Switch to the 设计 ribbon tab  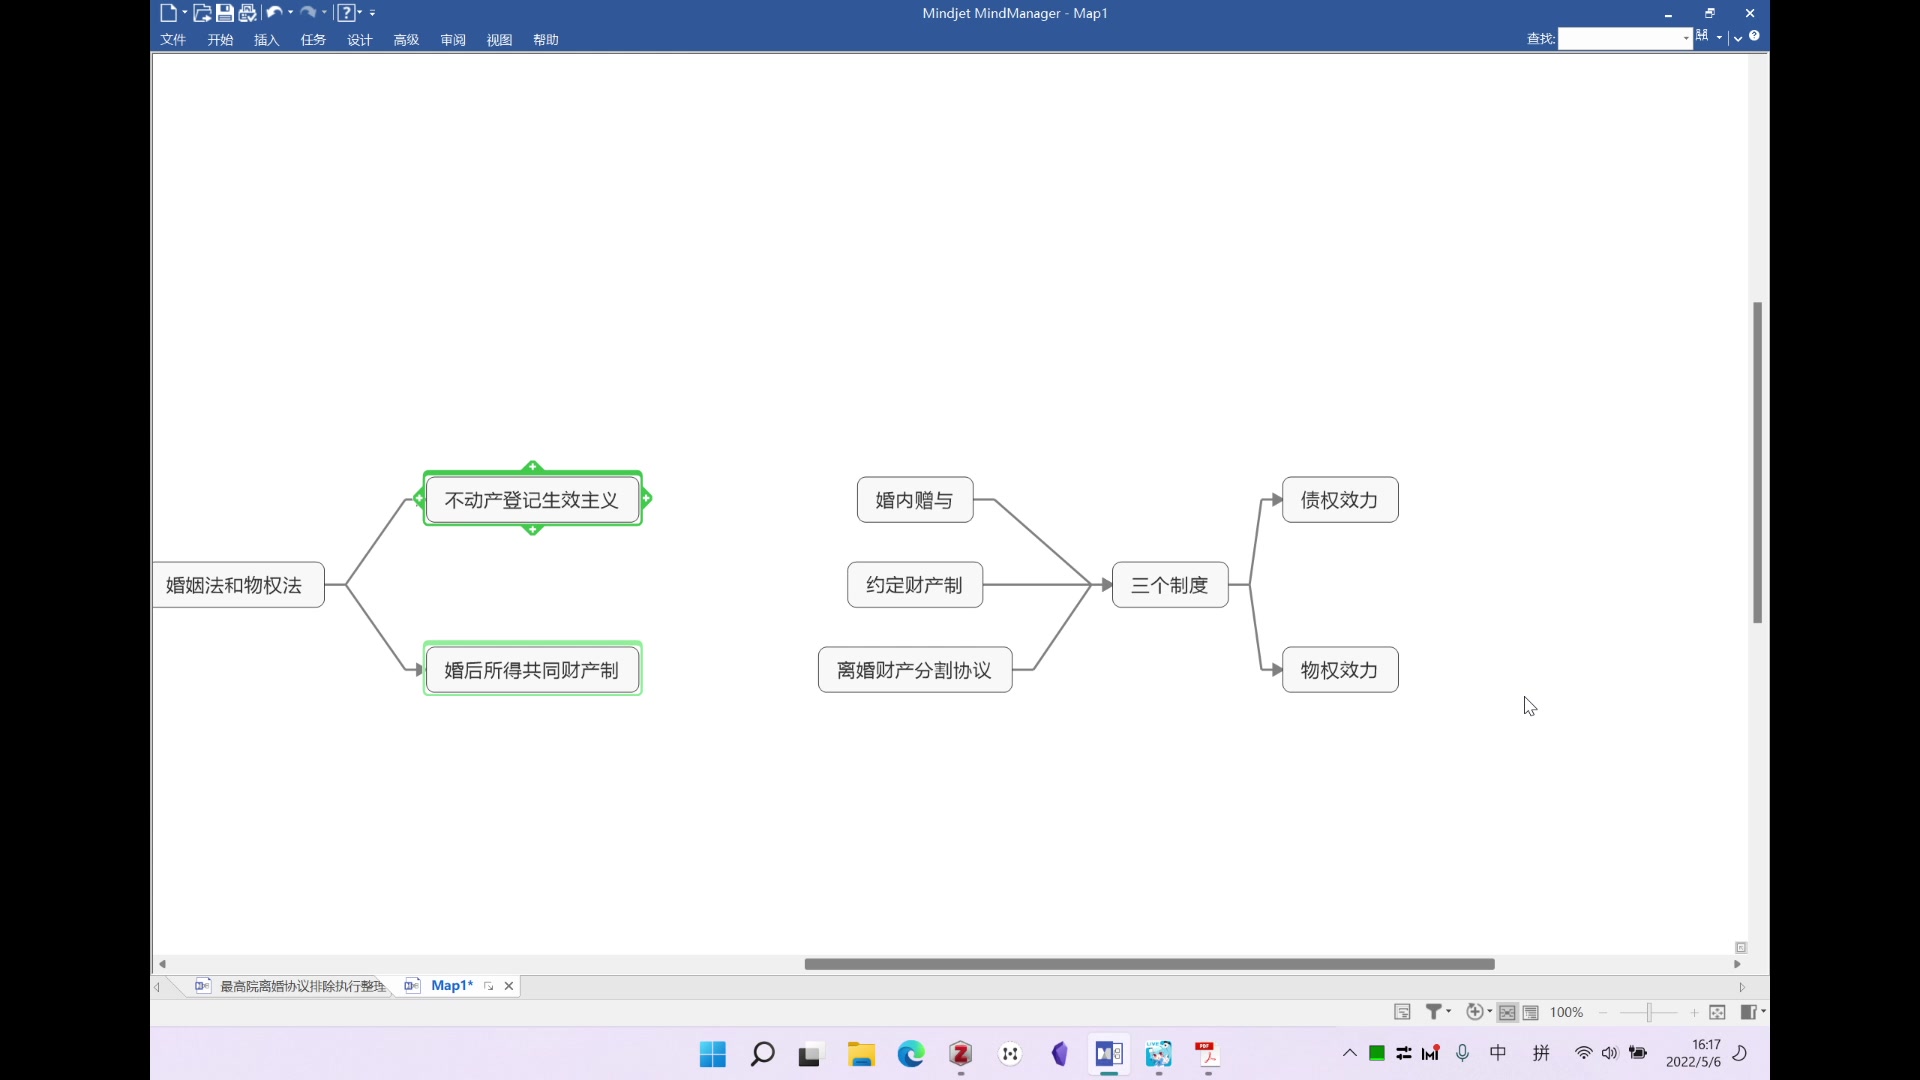(359, 40)
